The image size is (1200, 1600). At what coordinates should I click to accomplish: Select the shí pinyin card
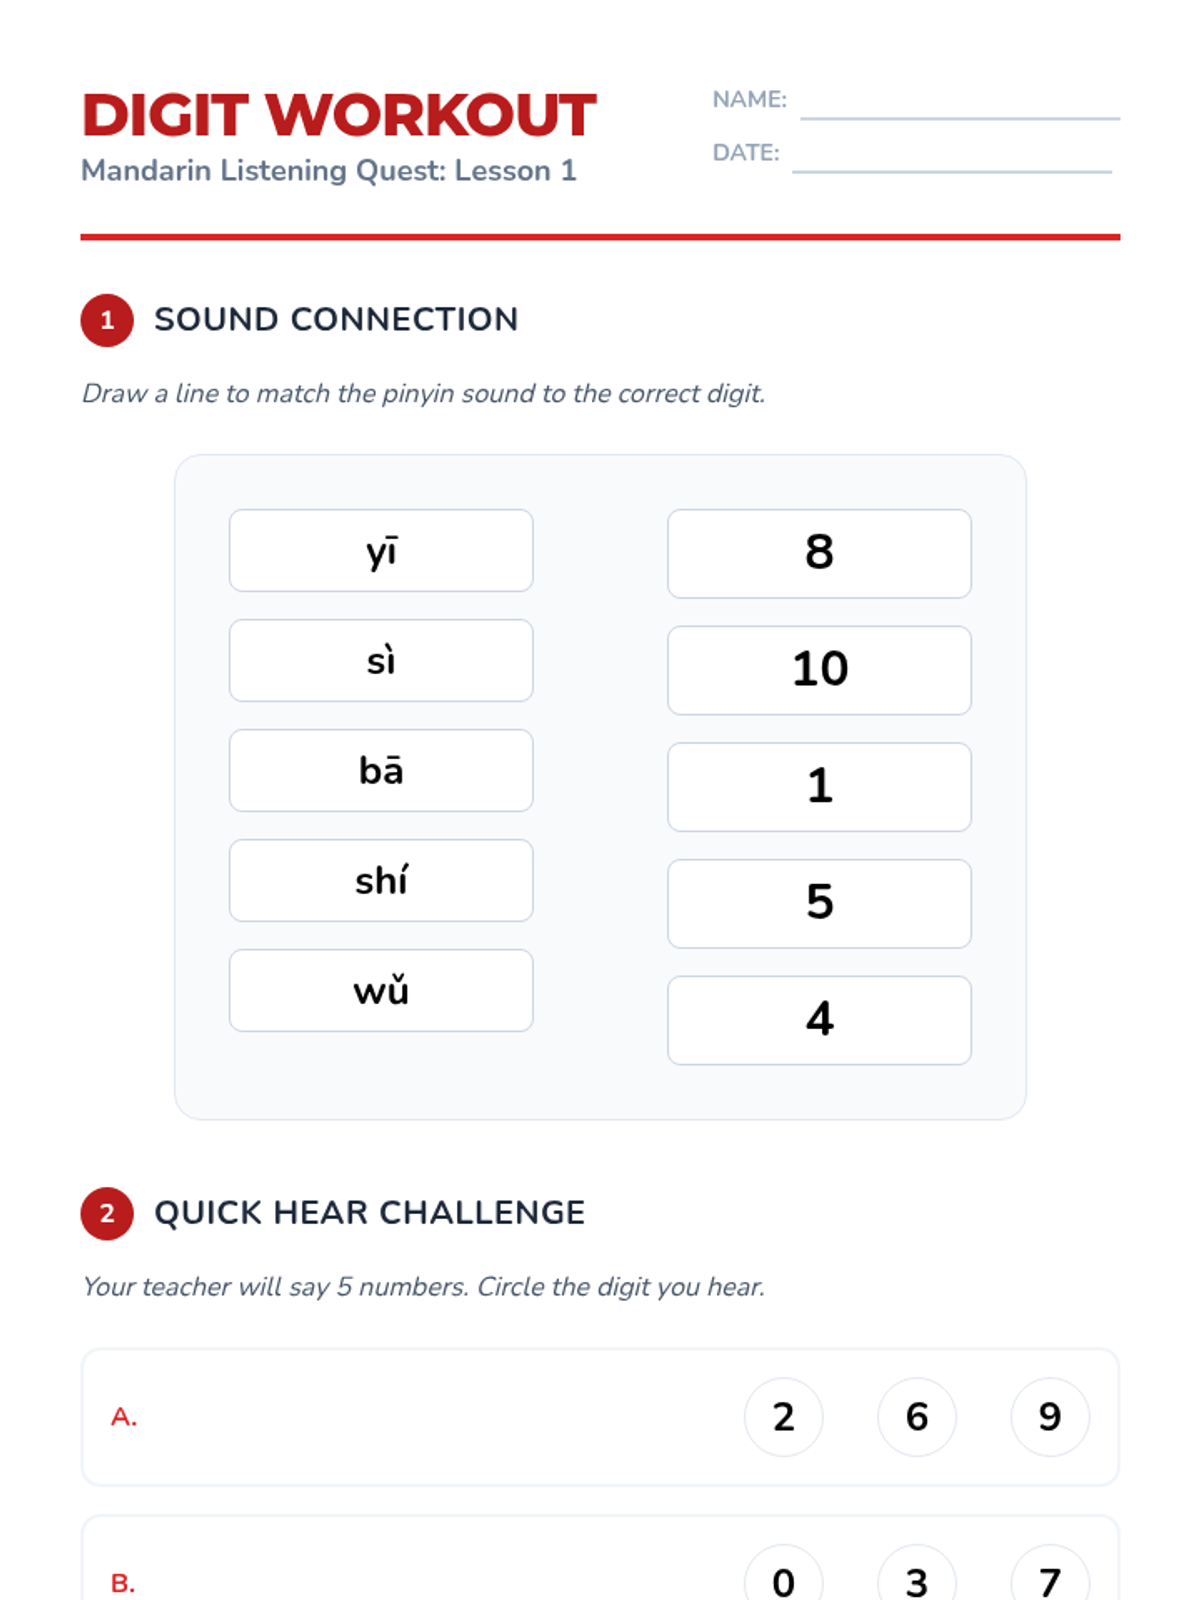click(381, 881)
